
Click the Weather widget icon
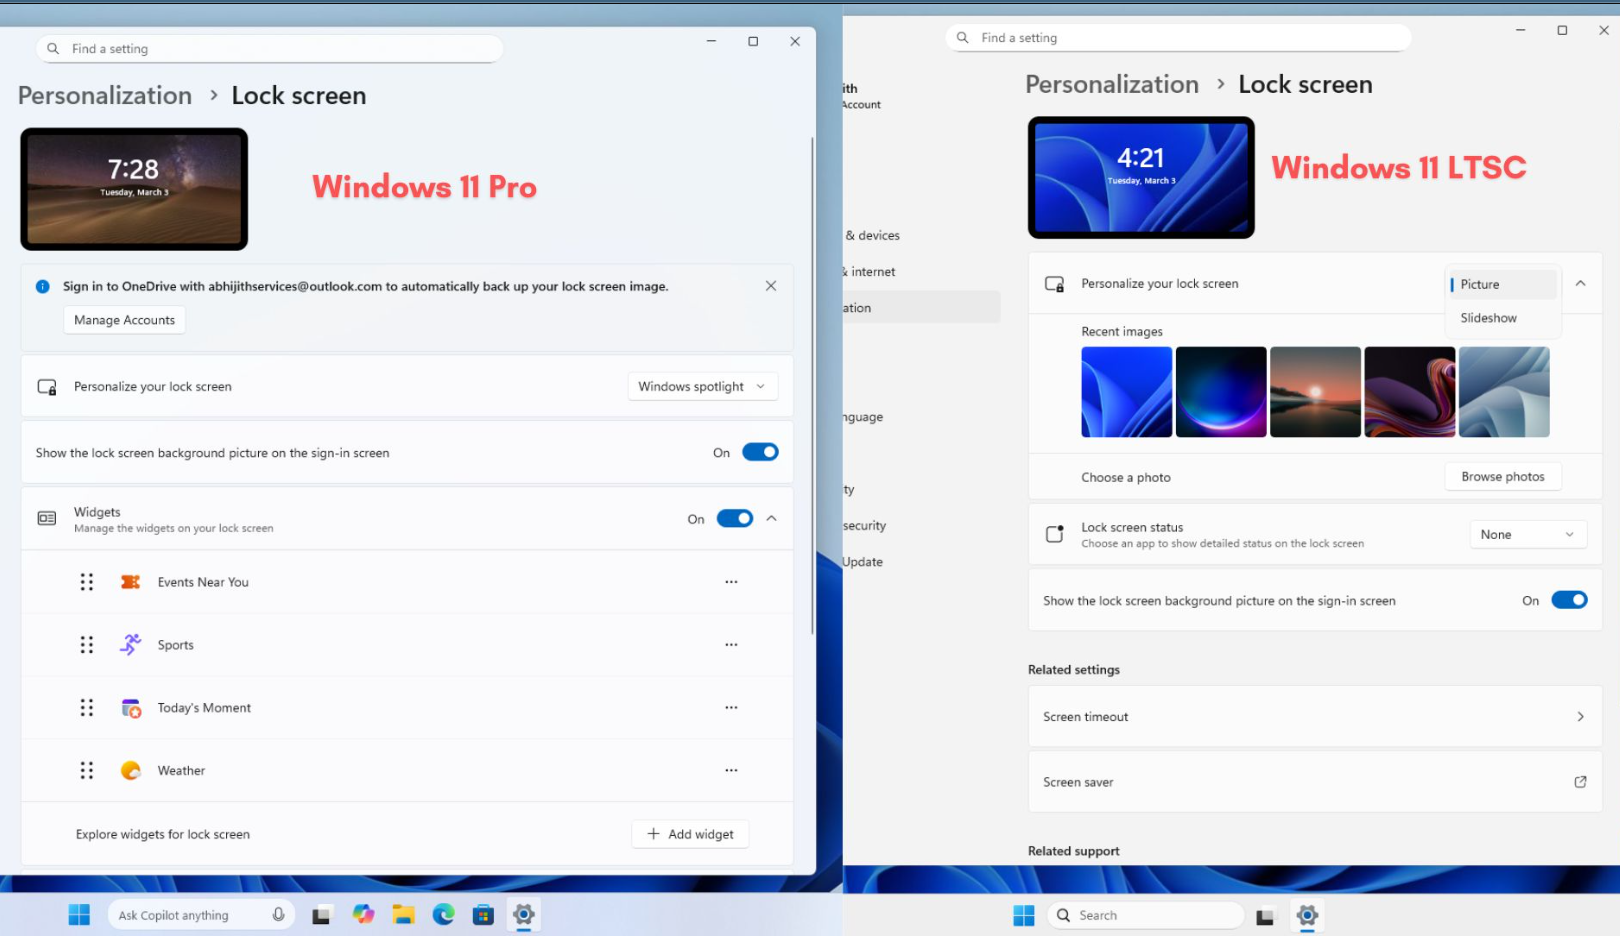(x=131, y=771)
